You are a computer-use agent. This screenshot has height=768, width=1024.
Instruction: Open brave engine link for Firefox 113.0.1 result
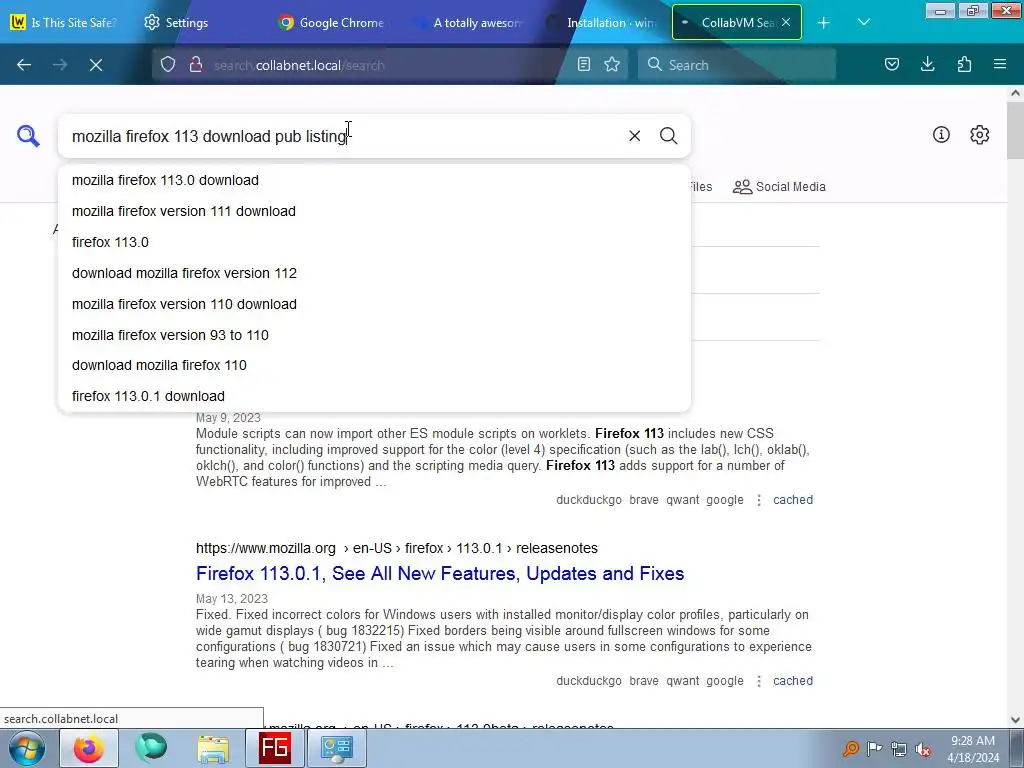[x=643, y=680]
